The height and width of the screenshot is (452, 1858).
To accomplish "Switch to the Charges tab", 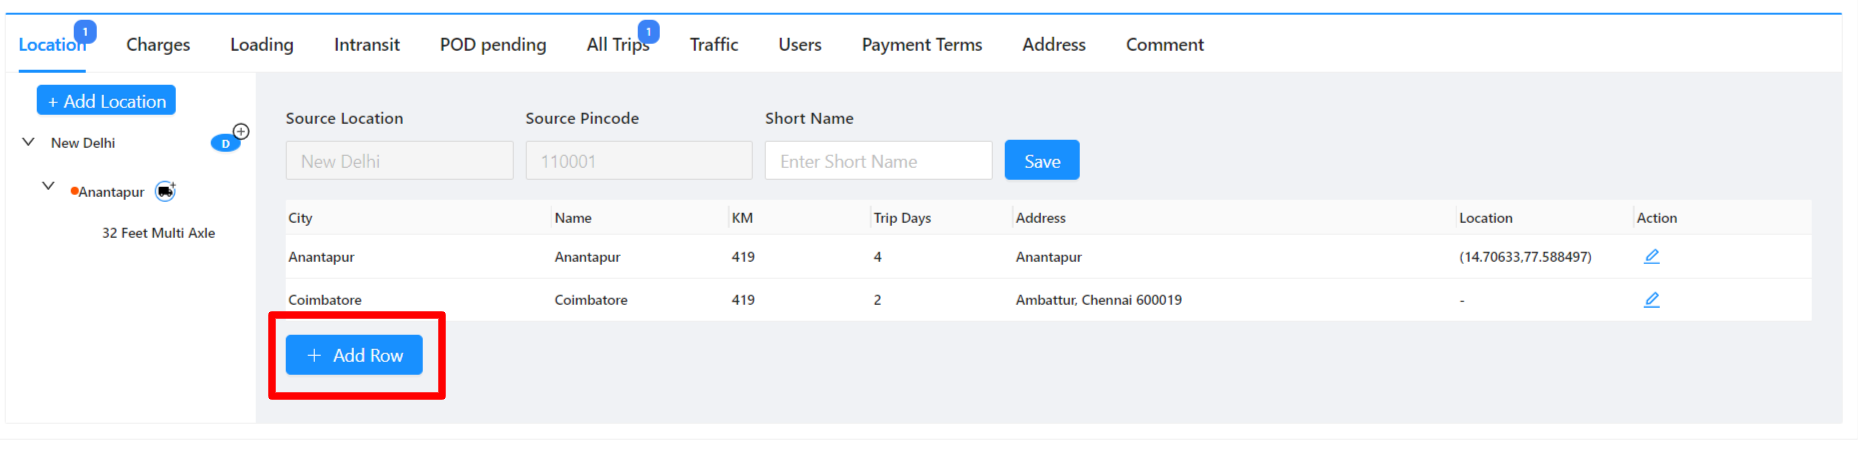I will [158, 45].
